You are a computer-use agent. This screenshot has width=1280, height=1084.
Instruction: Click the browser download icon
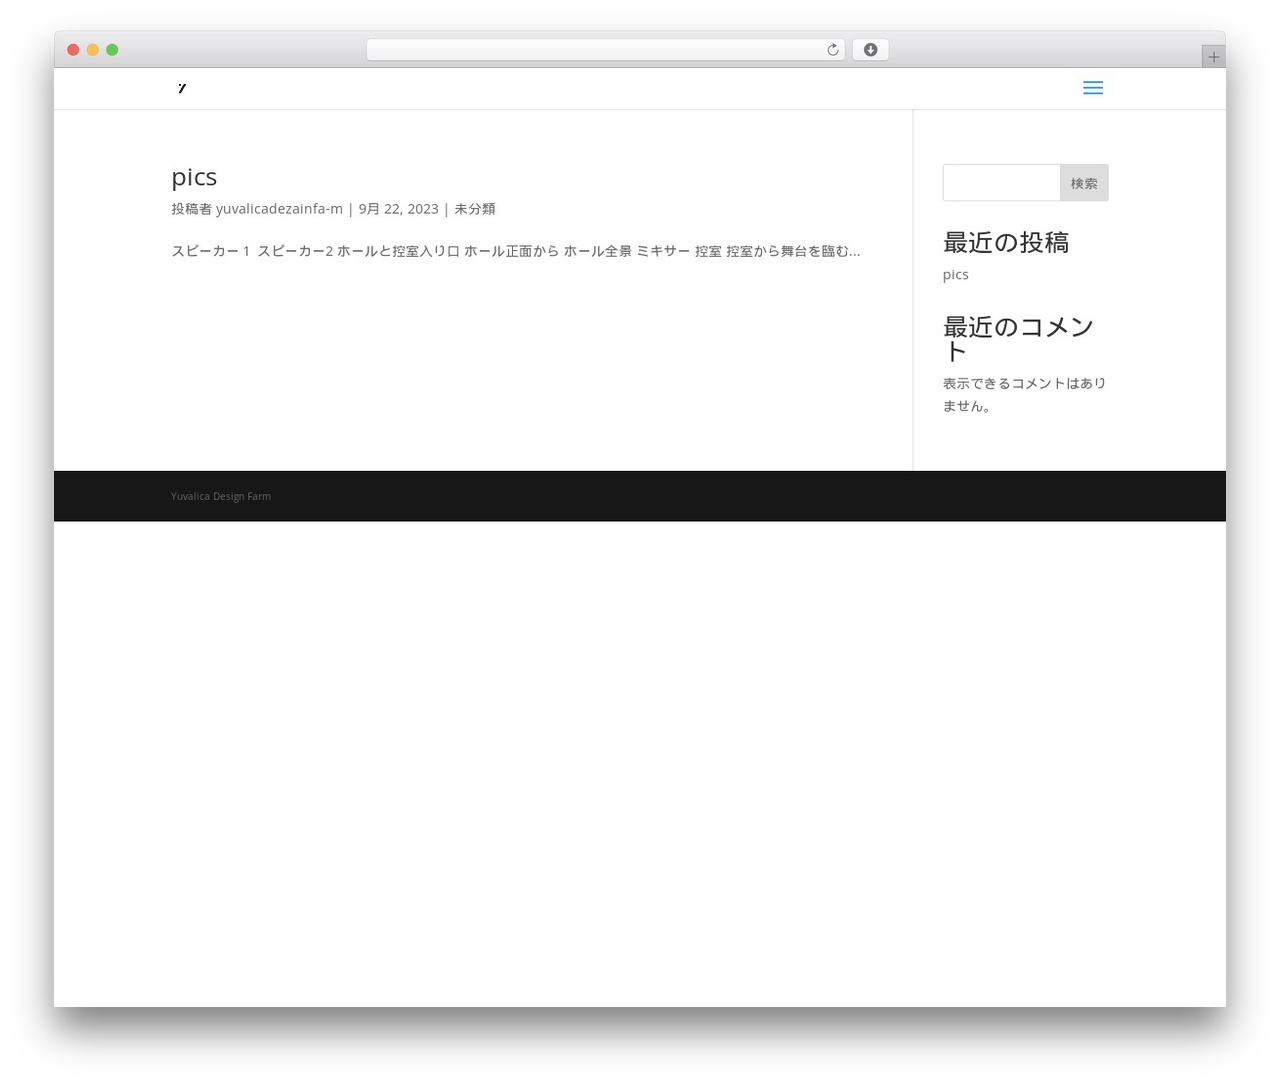point(870,50)
